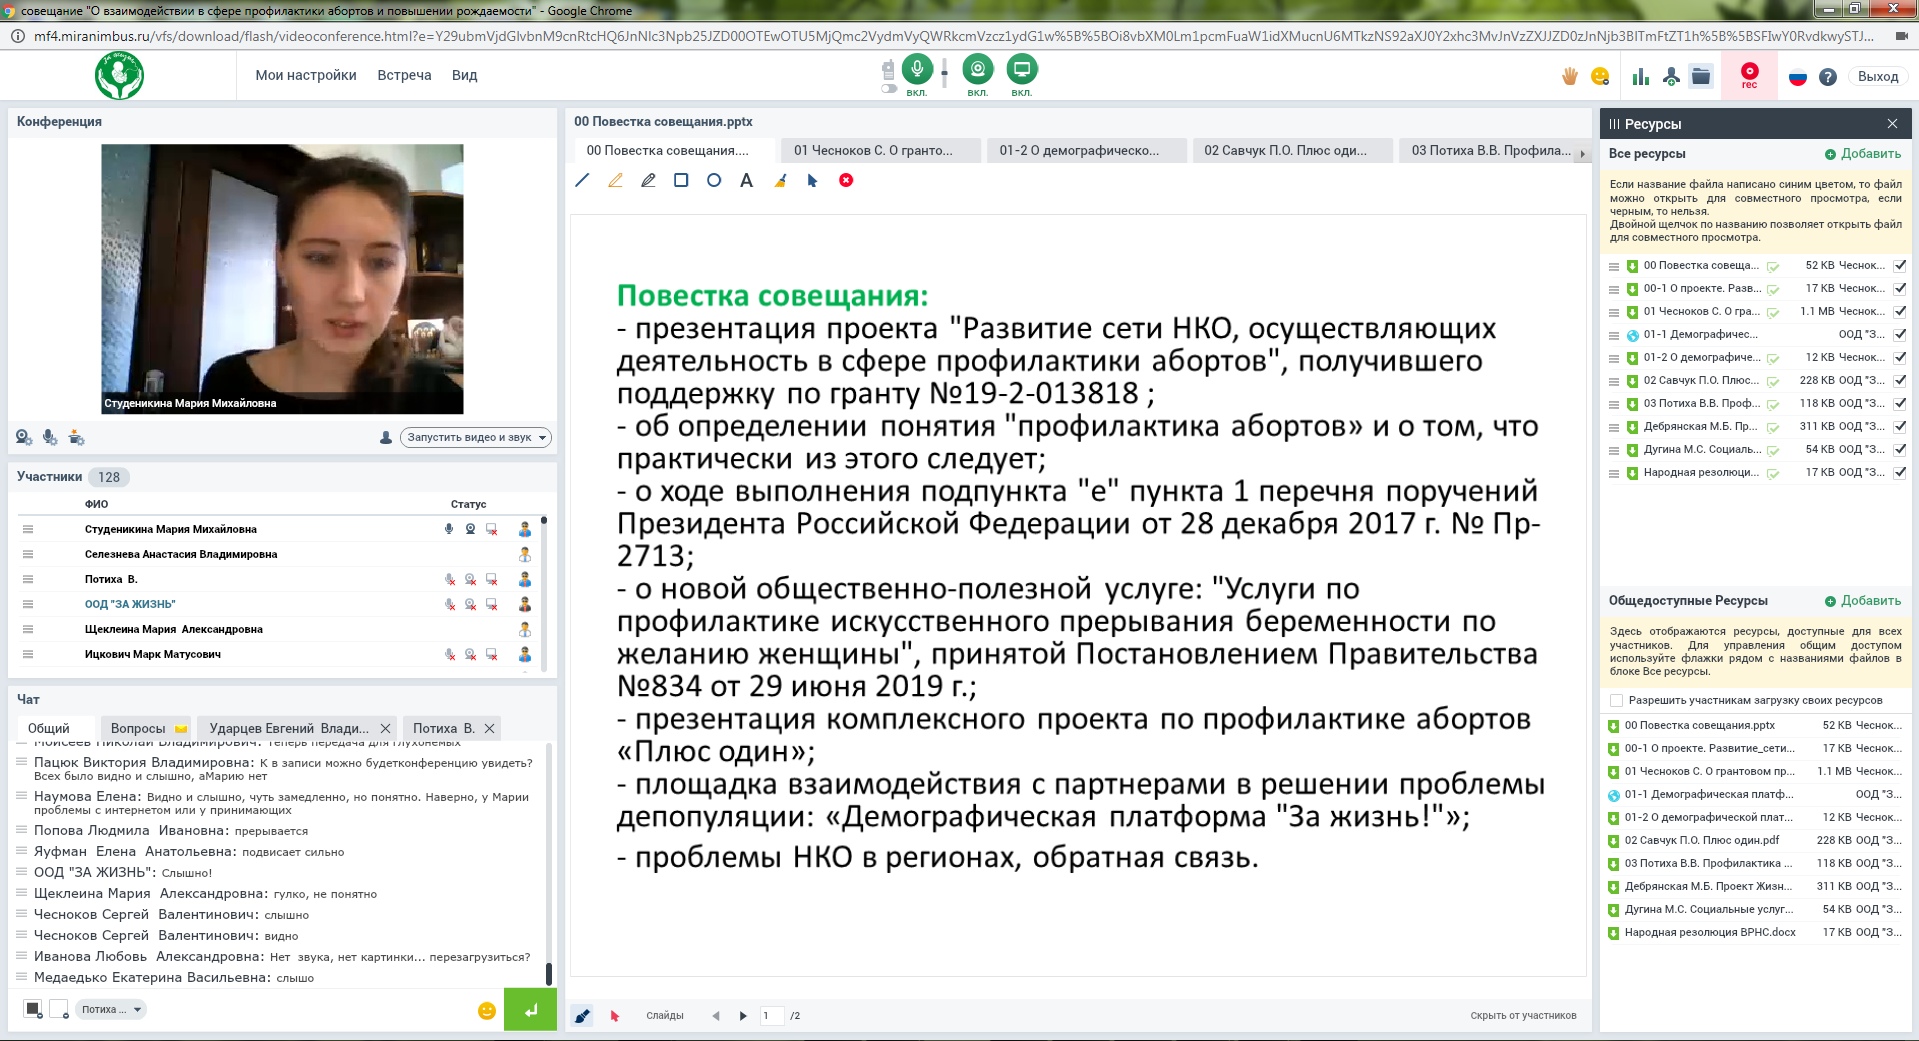Adjust the microphone volume slider
The height and width of the screenshot is (1041, 1919).
click(x=944, y=73)
